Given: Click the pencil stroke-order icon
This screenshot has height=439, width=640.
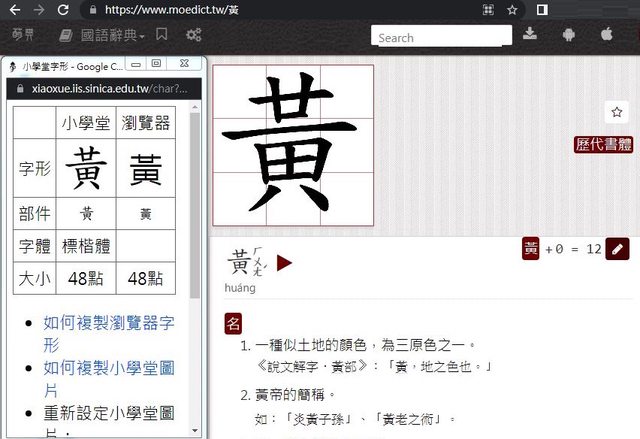Looking at the screenshot, I should [618, 249].
